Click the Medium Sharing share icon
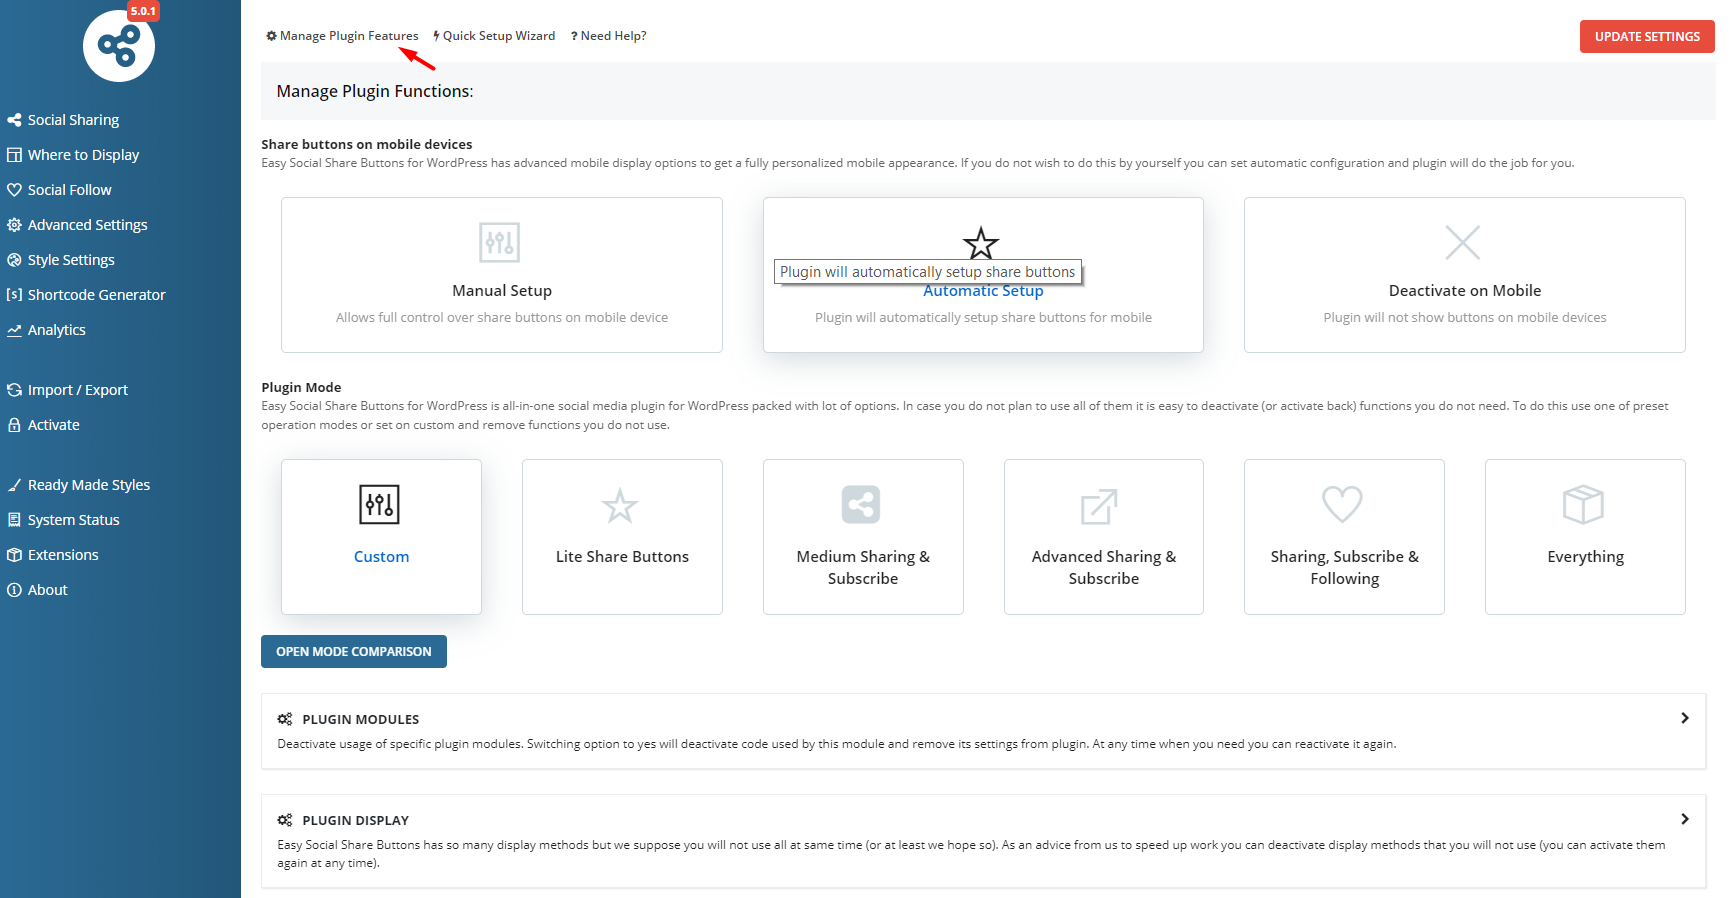Viewport: 1730px width, 898px height. coord(861,505)
